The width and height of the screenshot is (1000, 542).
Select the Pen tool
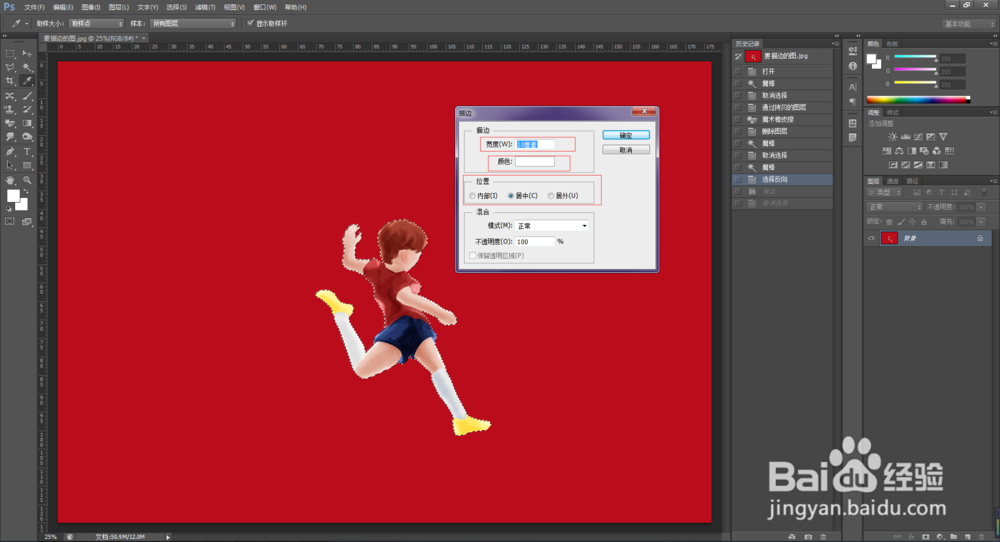[10, 152]
